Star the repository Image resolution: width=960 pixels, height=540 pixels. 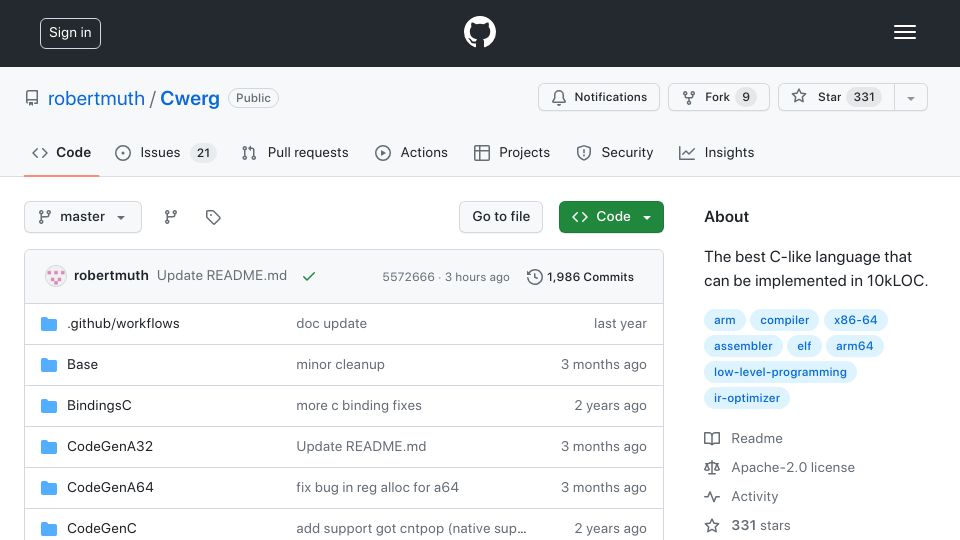[836, 97]
